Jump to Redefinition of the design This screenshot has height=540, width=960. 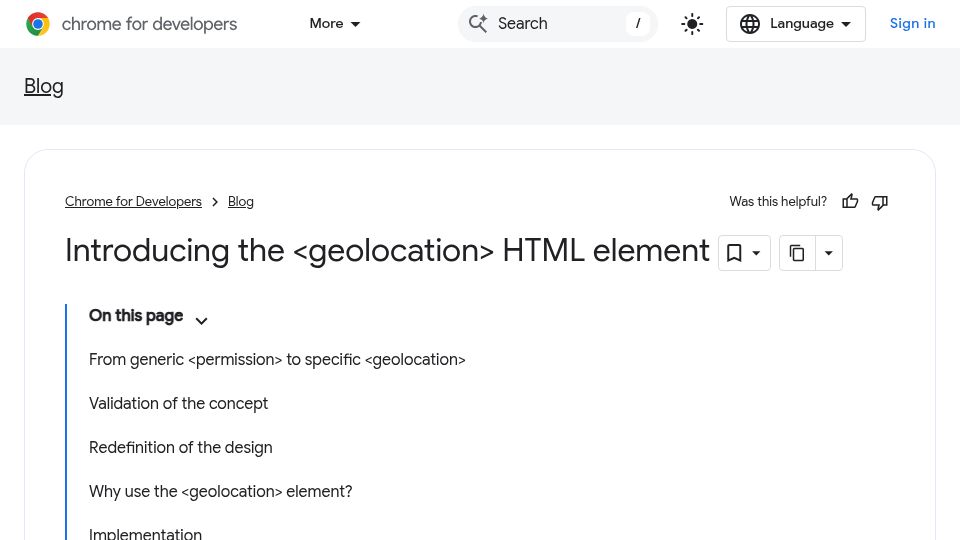(x=181, y=448)
